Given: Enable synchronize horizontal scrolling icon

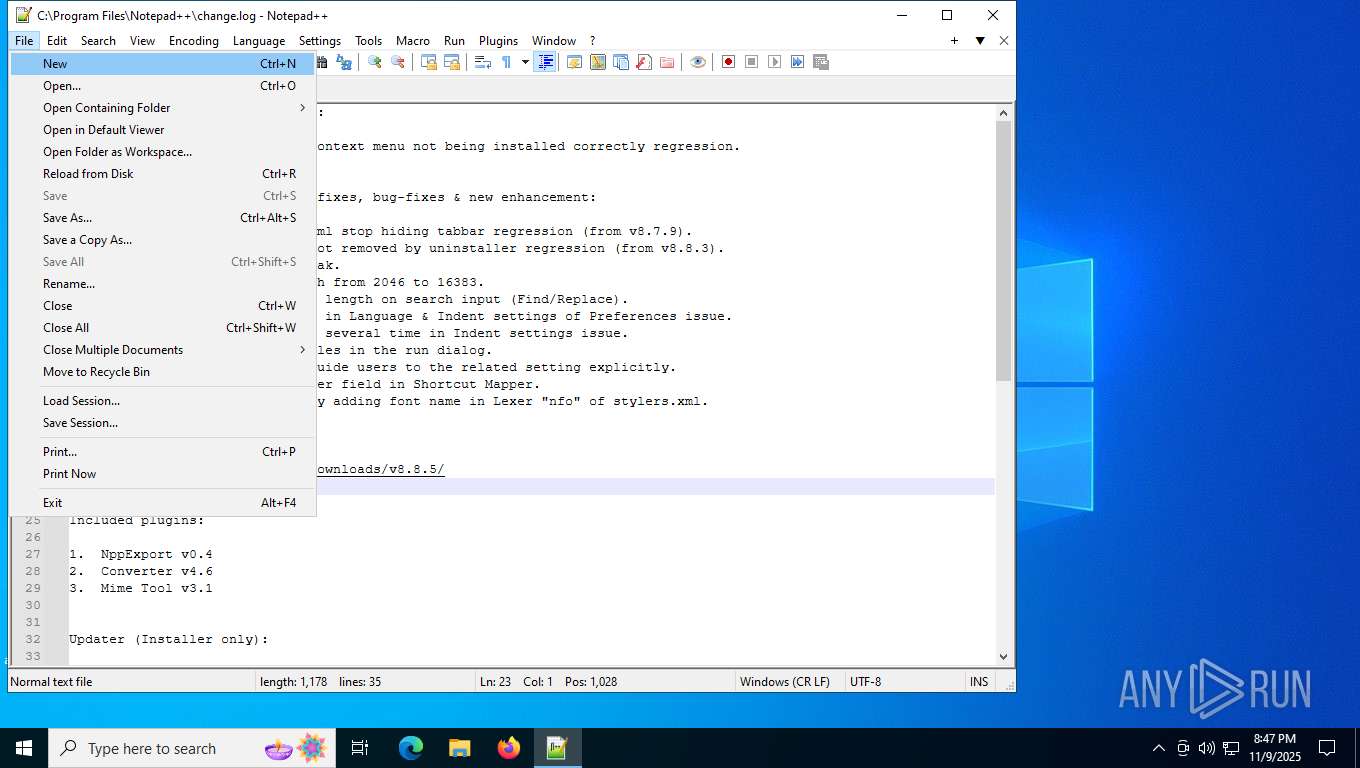Looking at the screenshot, I should tap(452, 62).
